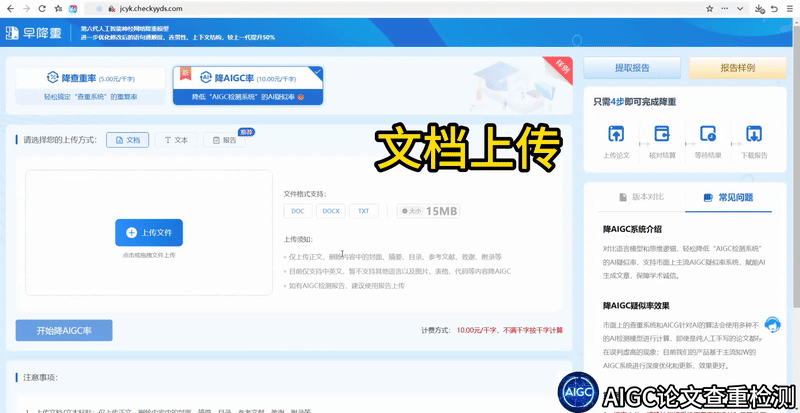Click the 等待结果 step icon

708,134
